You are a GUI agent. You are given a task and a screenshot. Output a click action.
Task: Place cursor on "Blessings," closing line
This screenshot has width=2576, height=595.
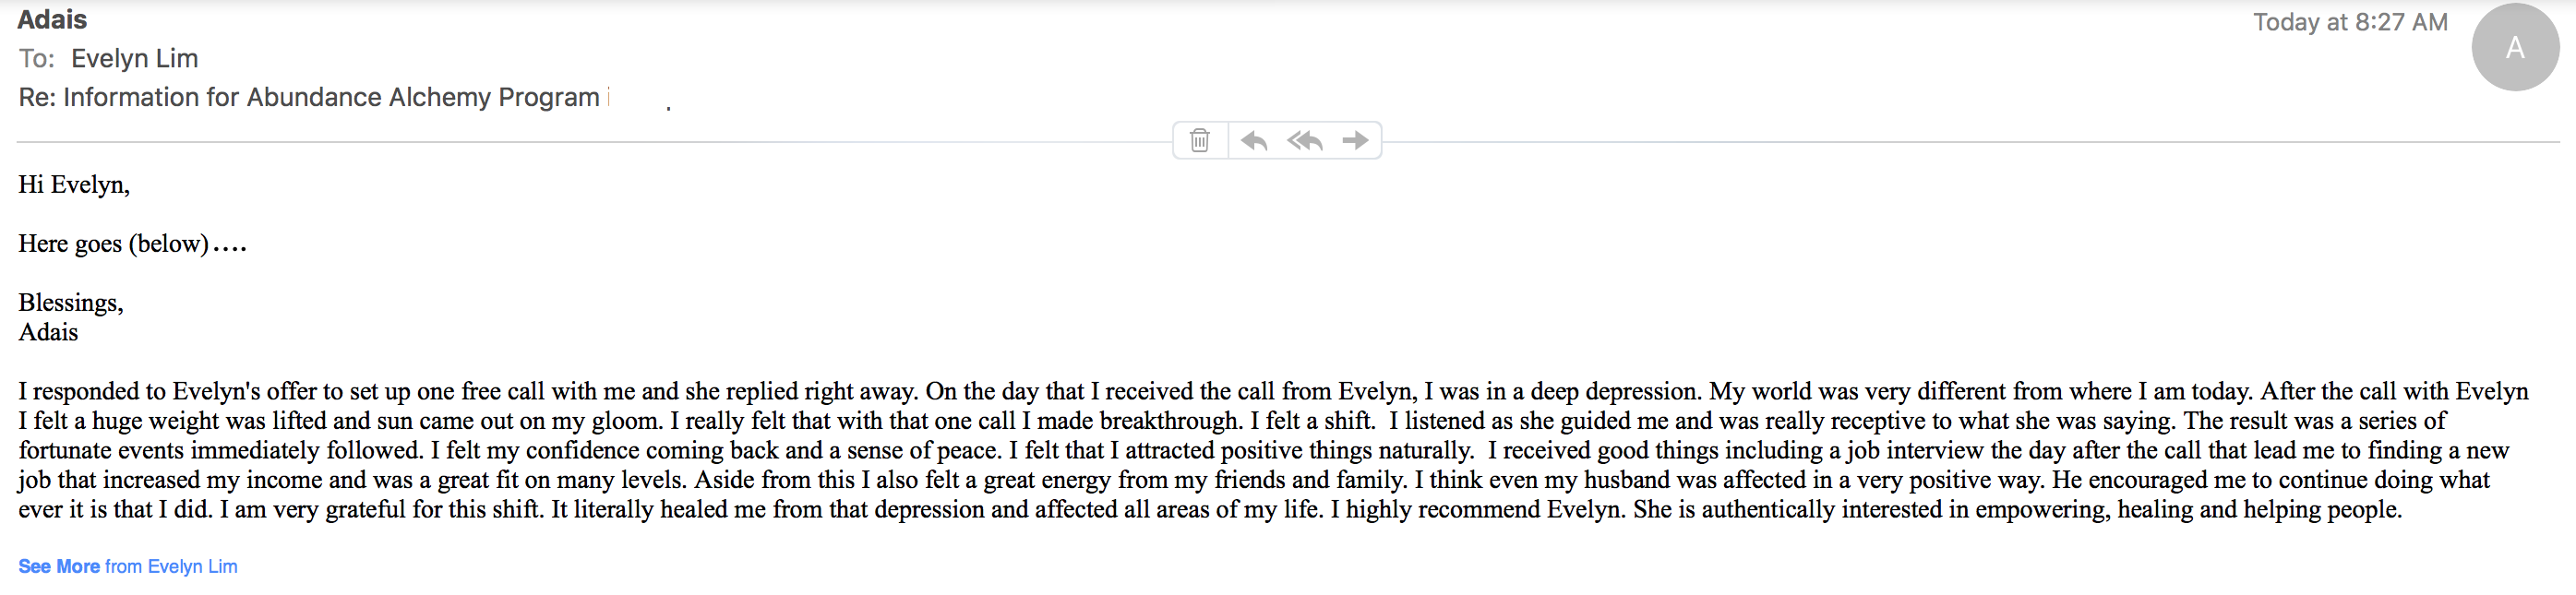click(x=71, y=303)
